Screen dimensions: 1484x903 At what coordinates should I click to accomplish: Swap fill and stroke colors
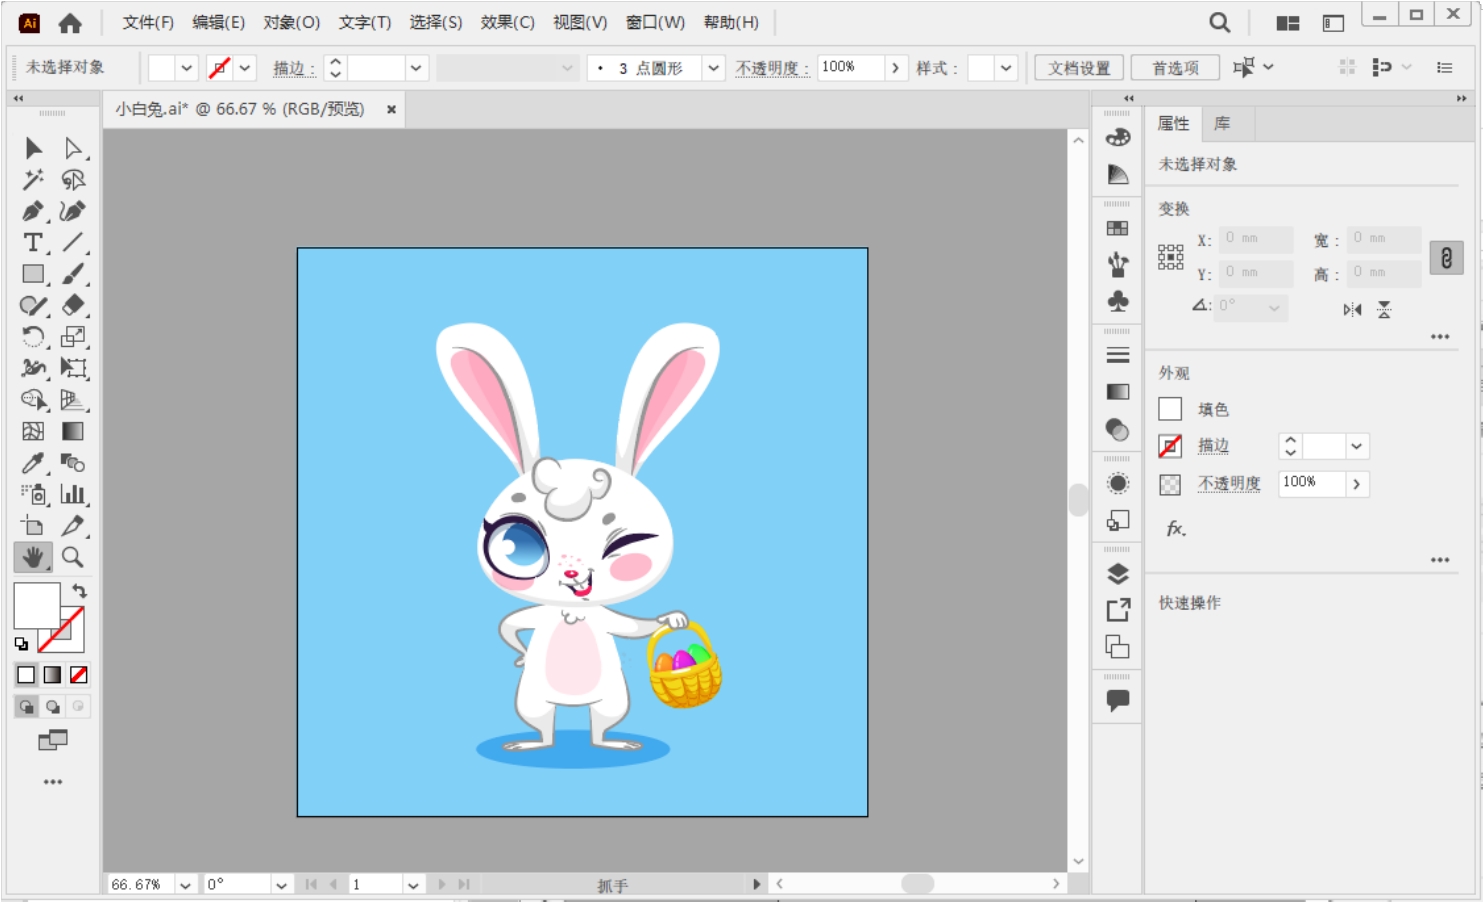80,591
